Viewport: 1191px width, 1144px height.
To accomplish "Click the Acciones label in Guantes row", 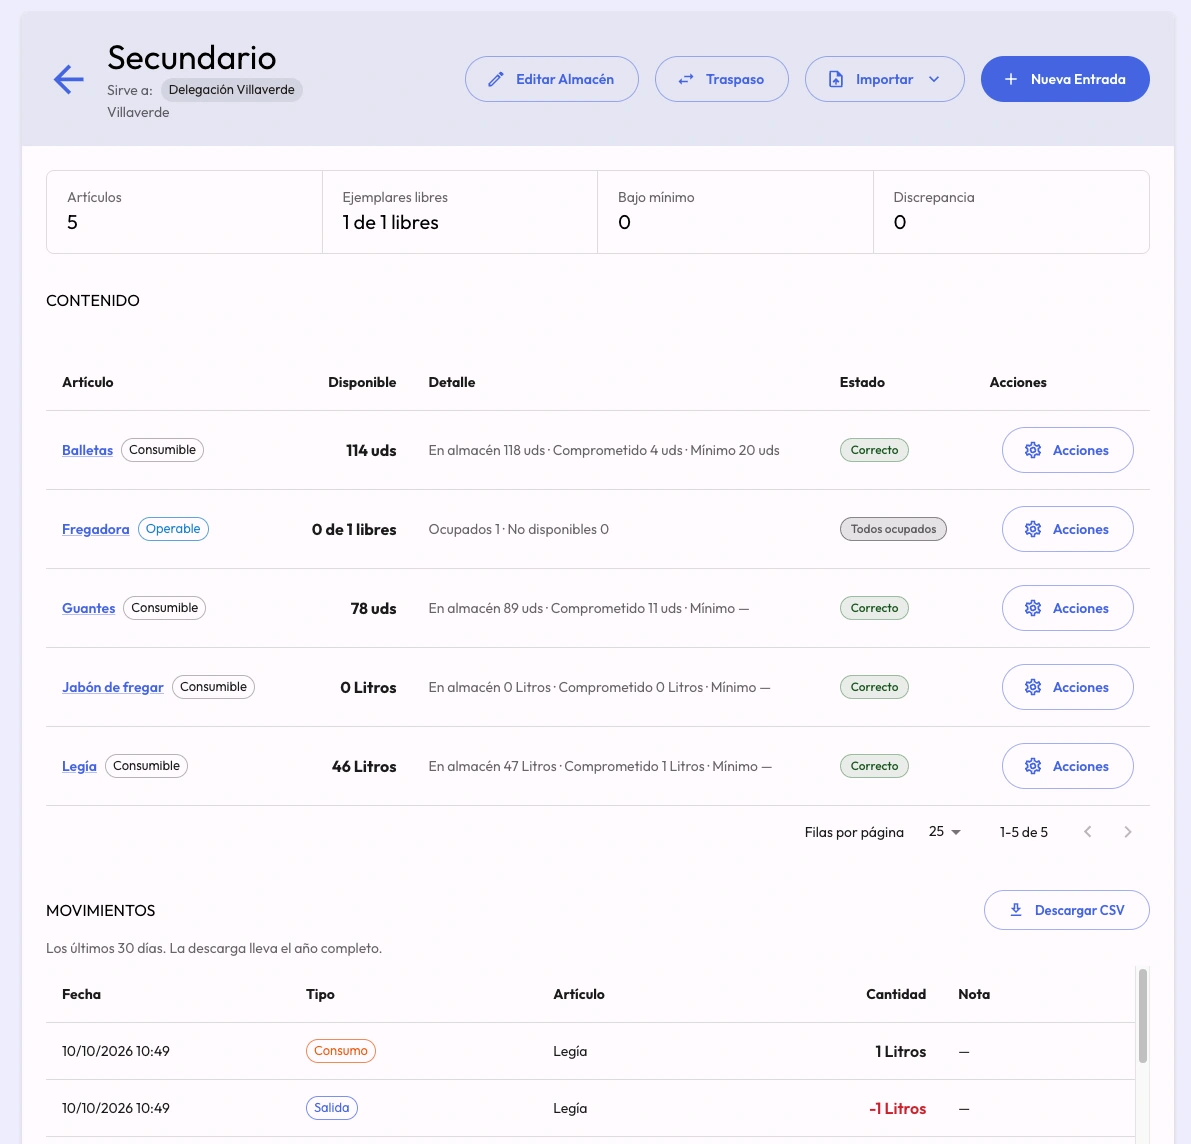I will pos(1081,608).
